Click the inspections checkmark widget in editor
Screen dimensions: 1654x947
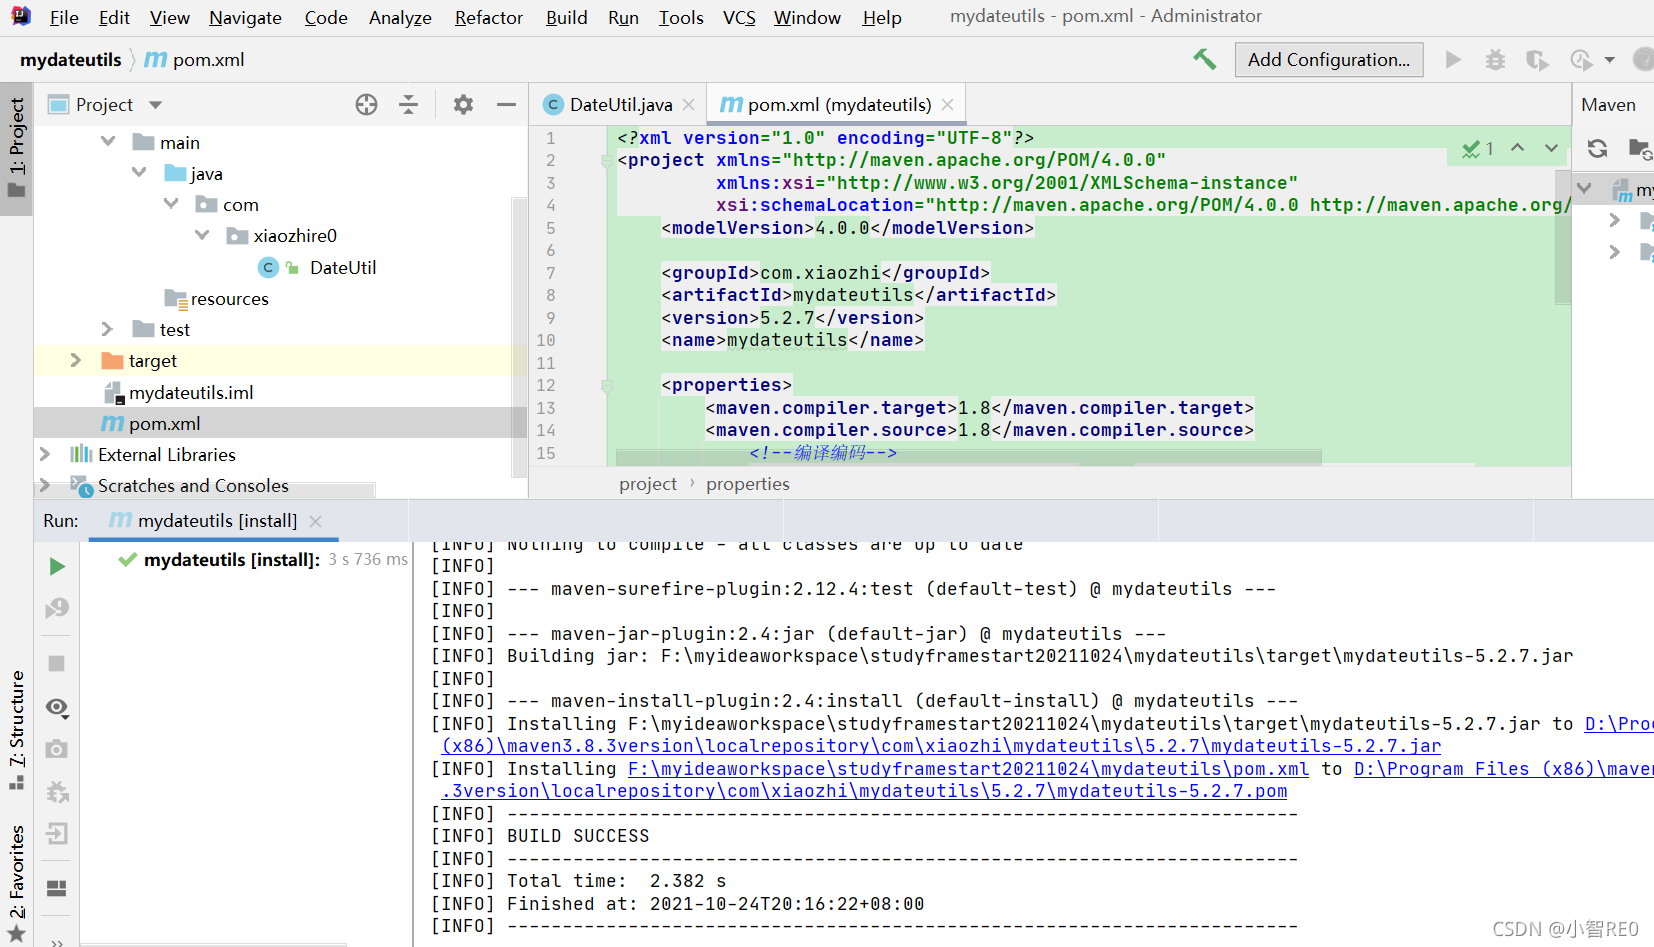pyautogui.click(x=1477, y=149)
